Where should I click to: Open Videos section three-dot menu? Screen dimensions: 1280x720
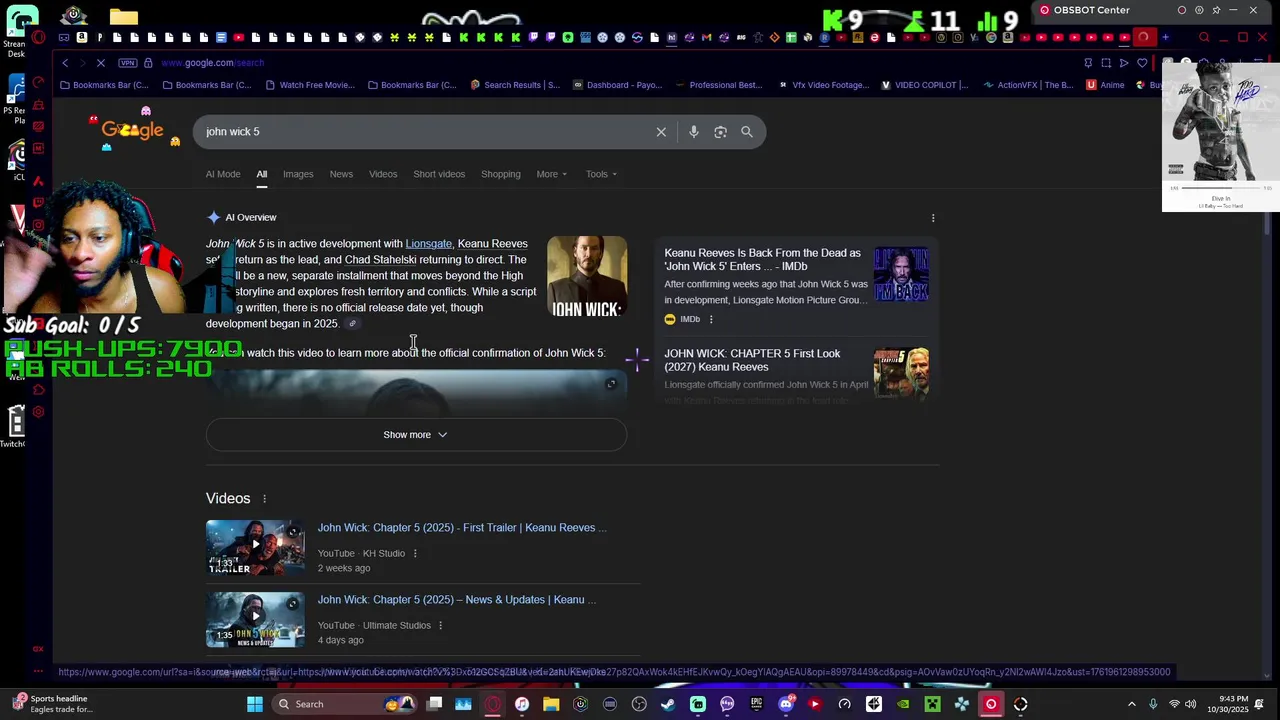[264, 499]
